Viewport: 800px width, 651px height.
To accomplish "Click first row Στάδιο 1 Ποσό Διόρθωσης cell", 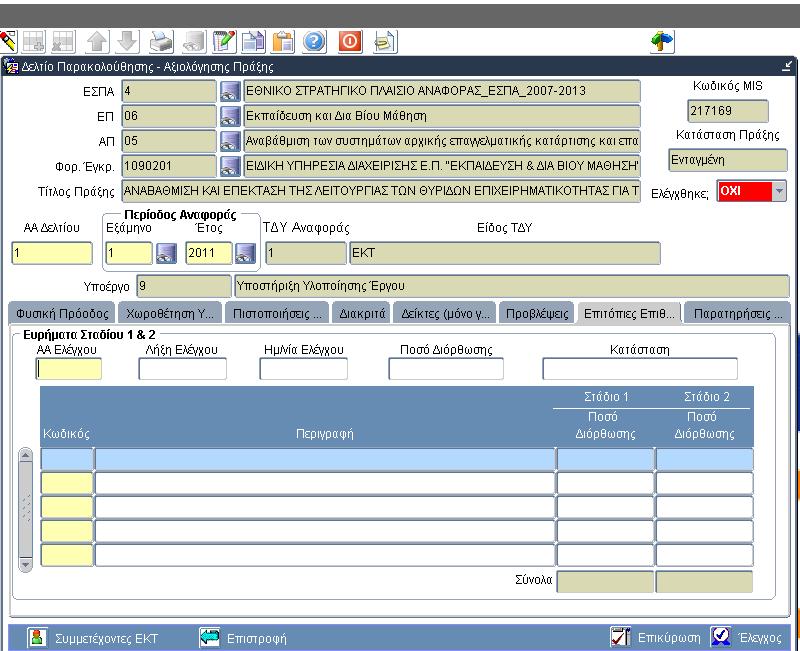I will pyautogui.click(x=605, y=459).
